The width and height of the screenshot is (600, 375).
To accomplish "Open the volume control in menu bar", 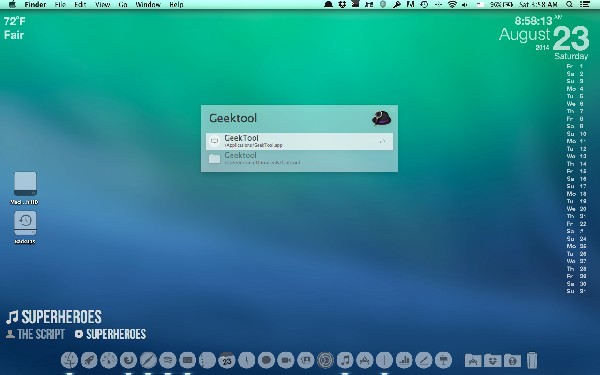I will click(x=465, y=5).
